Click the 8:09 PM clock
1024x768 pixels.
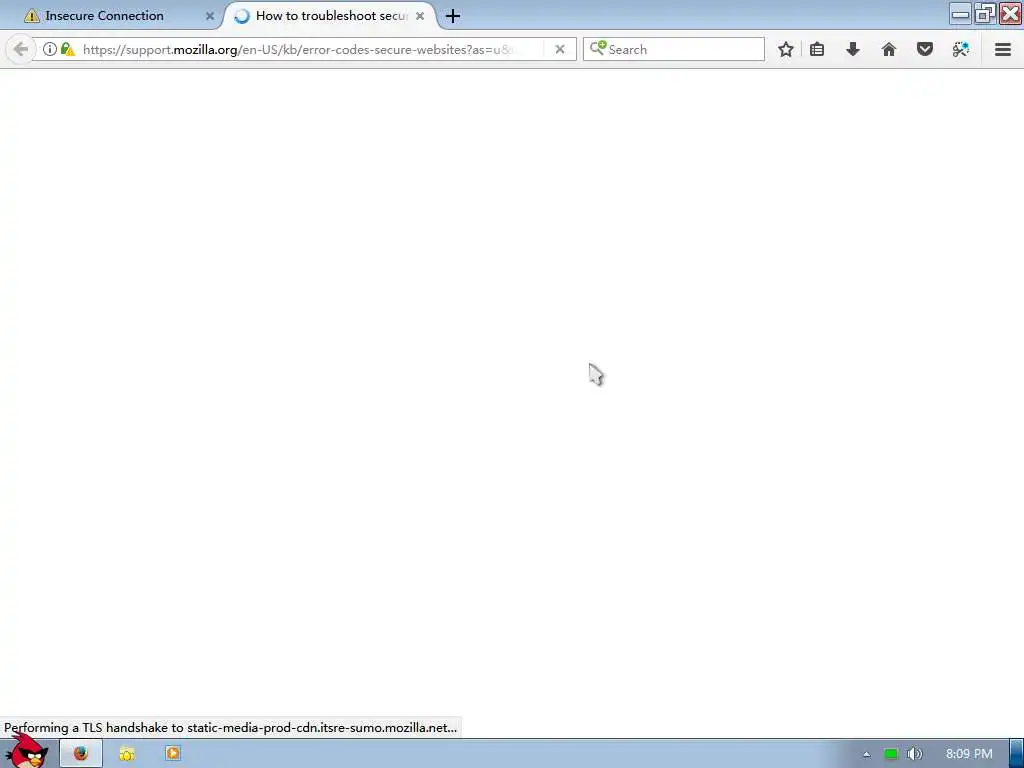coord(969,754)
